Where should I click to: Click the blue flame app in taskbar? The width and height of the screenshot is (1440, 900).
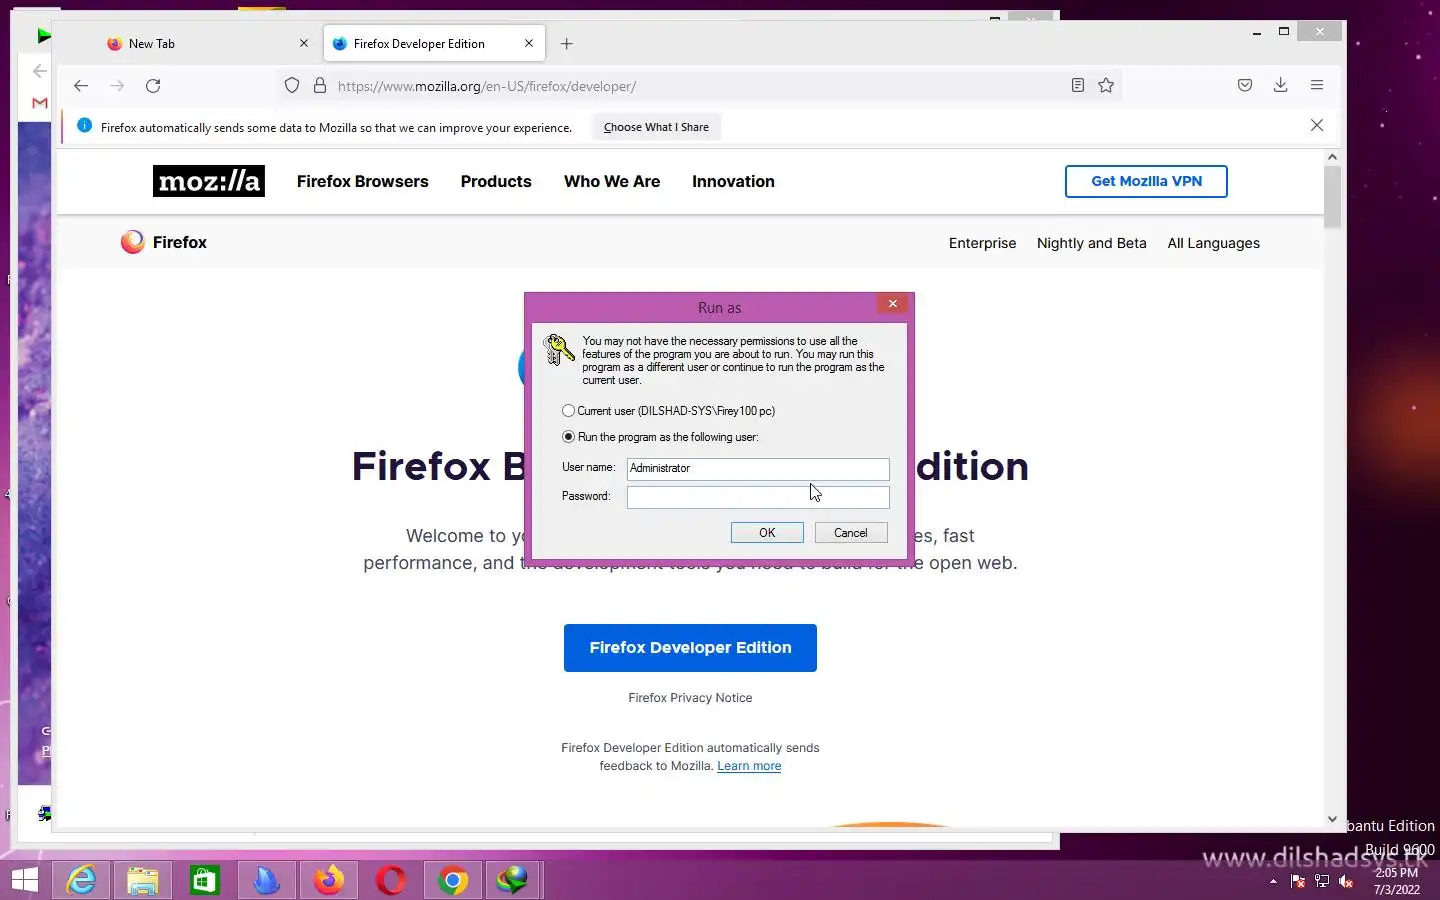267,880
